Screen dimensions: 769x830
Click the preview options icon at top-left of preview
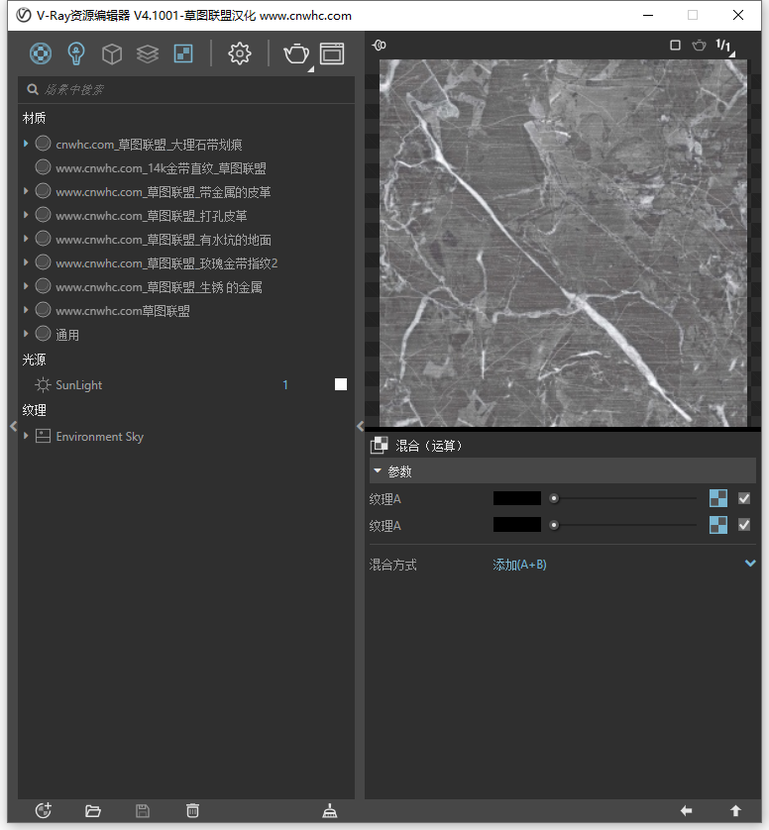(379, 45)
